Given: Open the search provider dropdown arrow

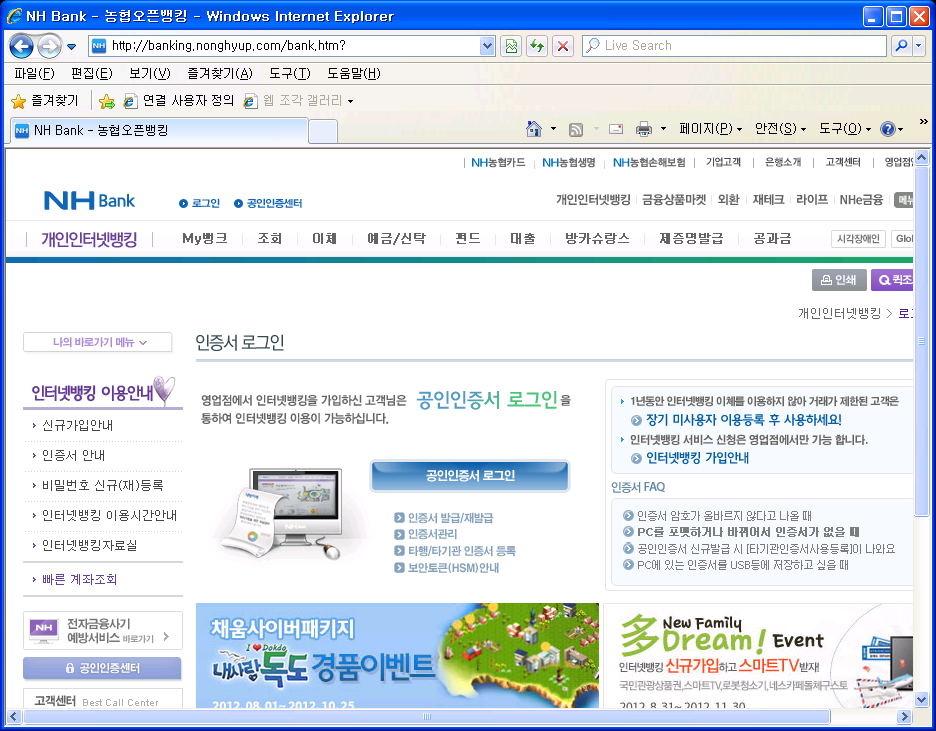Looking at the screenshot, I should point(919,45).
